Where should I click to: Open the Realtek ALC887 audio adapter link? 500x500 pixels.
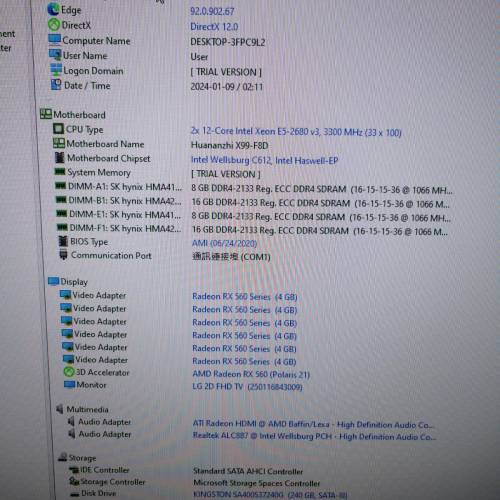click(x=314, y=436)
